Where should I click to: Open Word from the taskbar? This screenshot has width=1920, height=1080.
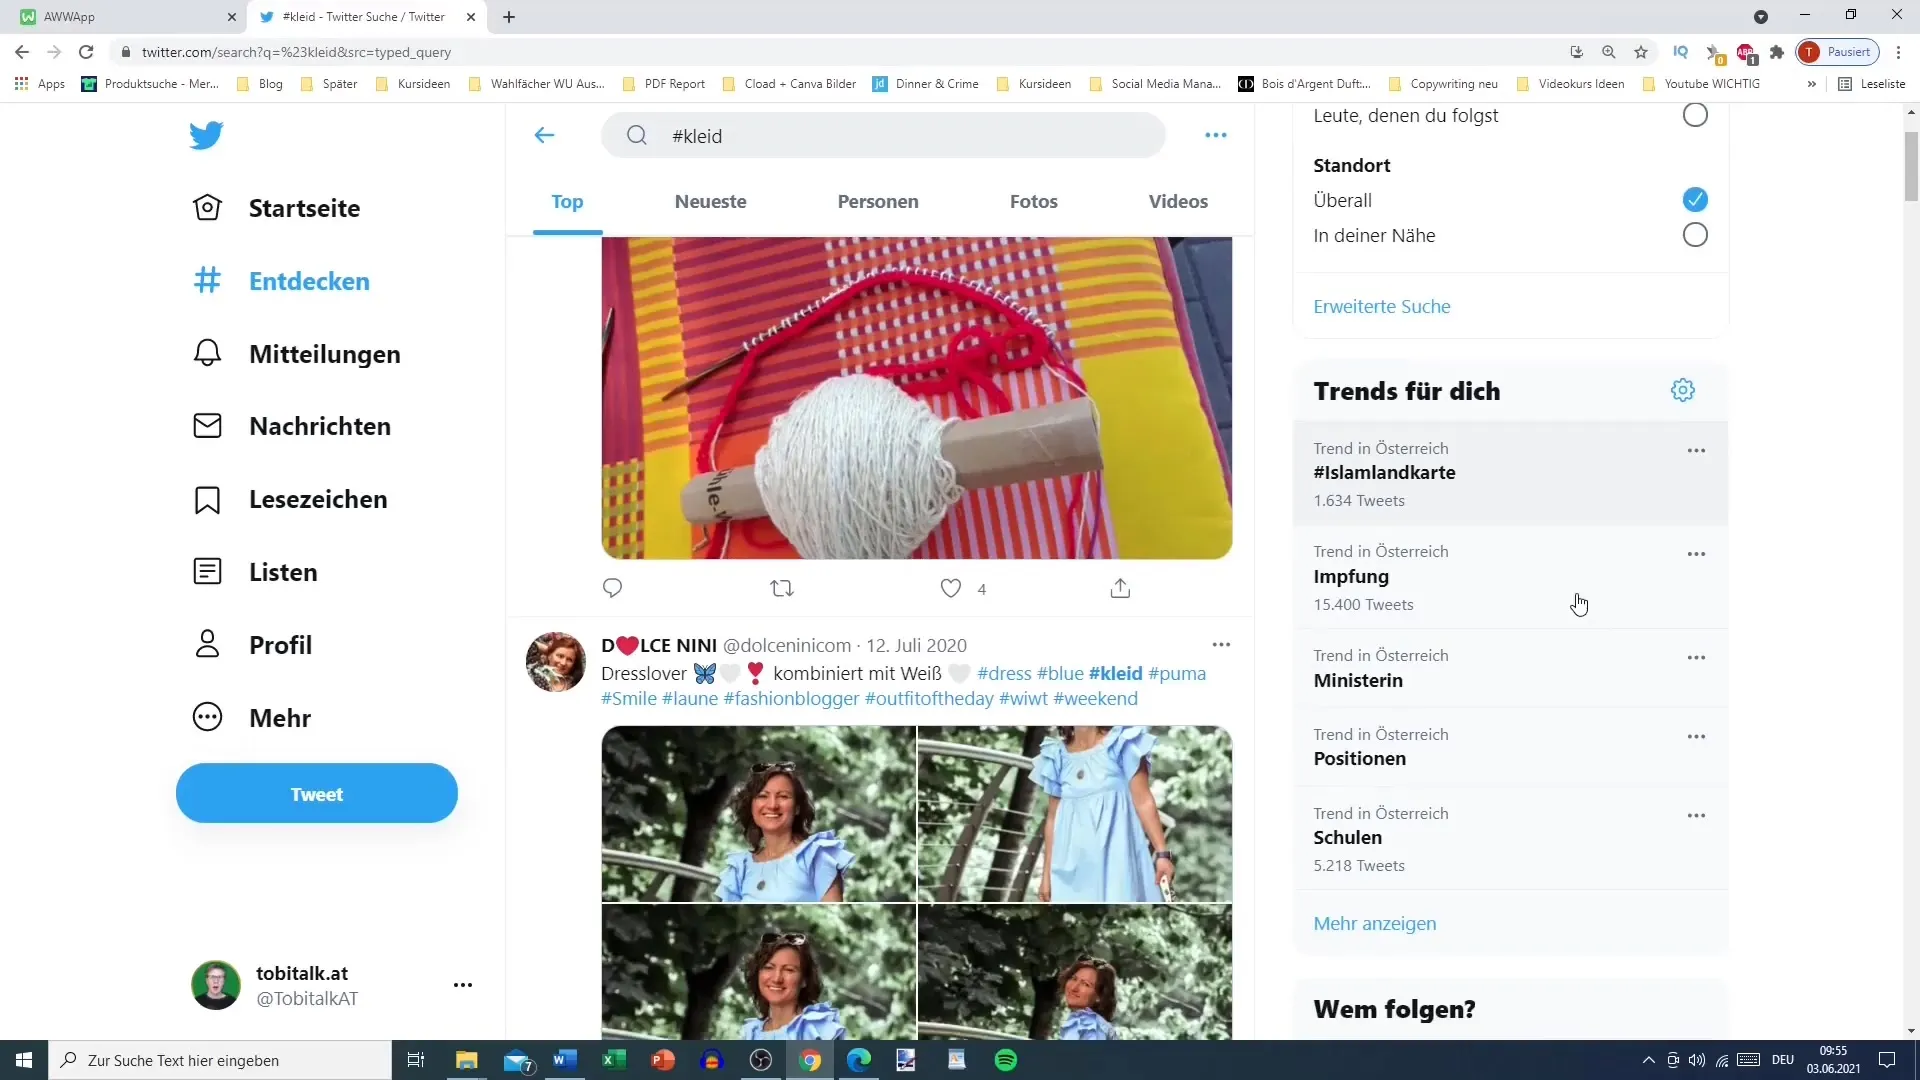(565, 1060)
